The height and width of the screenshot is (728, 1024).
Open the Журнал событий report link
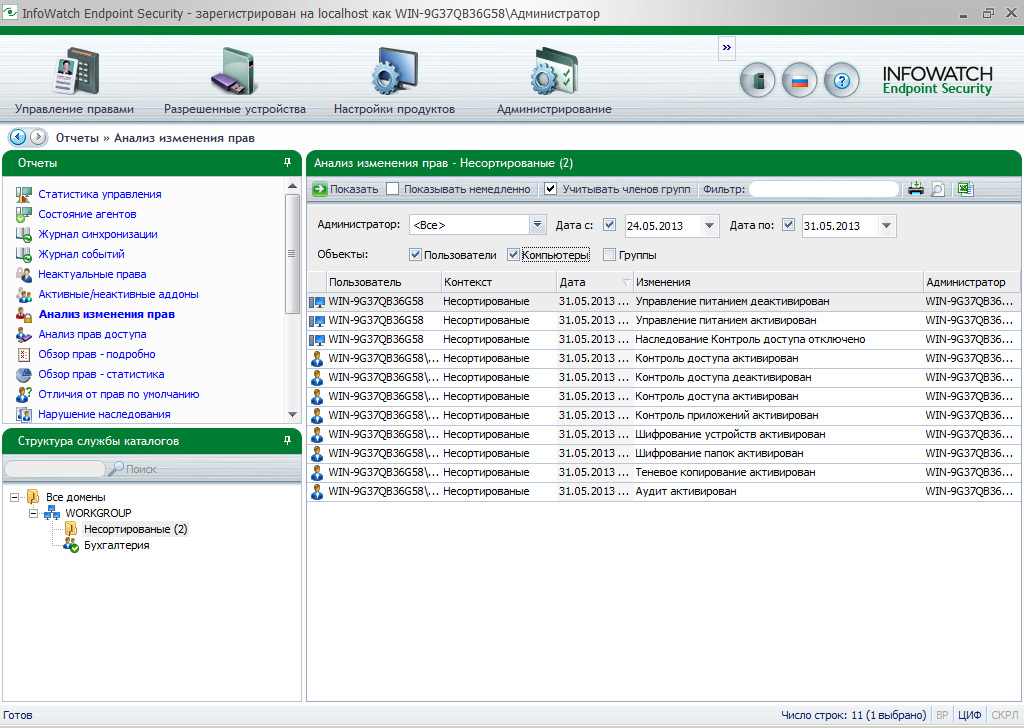(81, 254)
